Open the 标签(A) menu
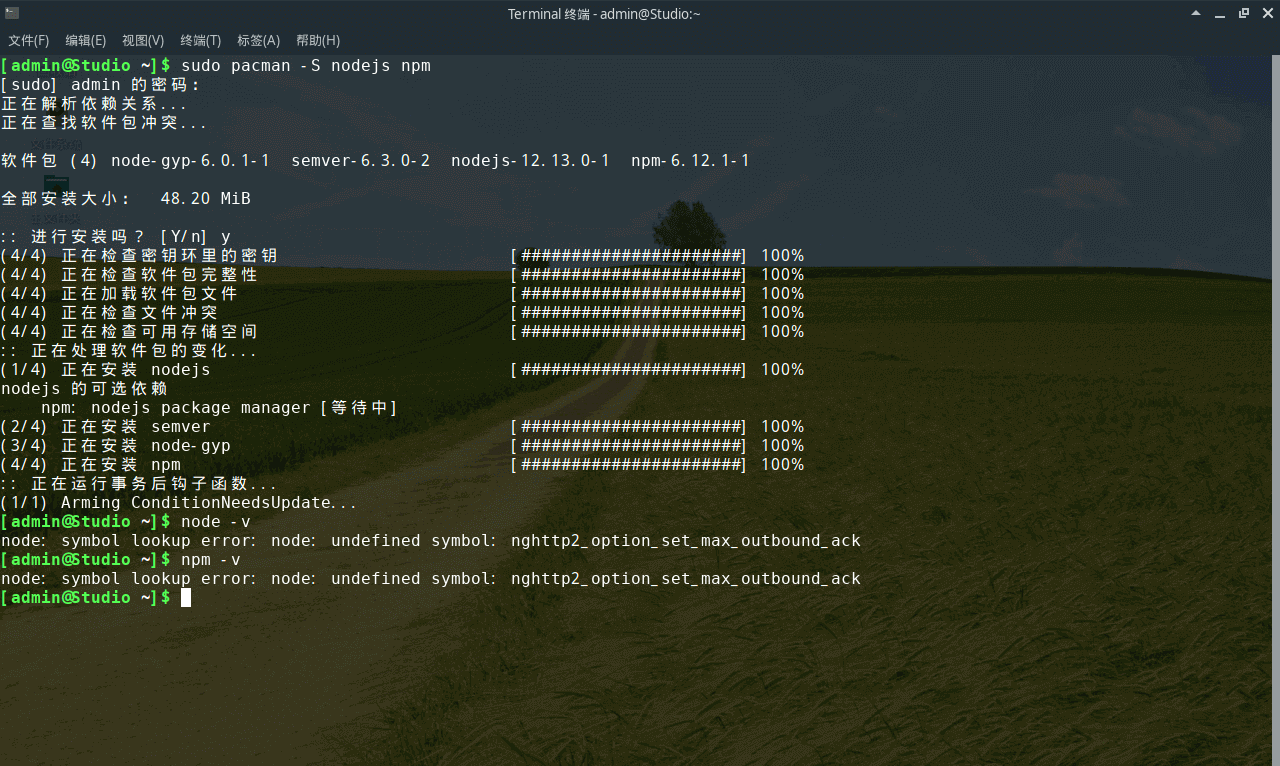Viewport: 1280px width, 766px height. click(257, 40)
